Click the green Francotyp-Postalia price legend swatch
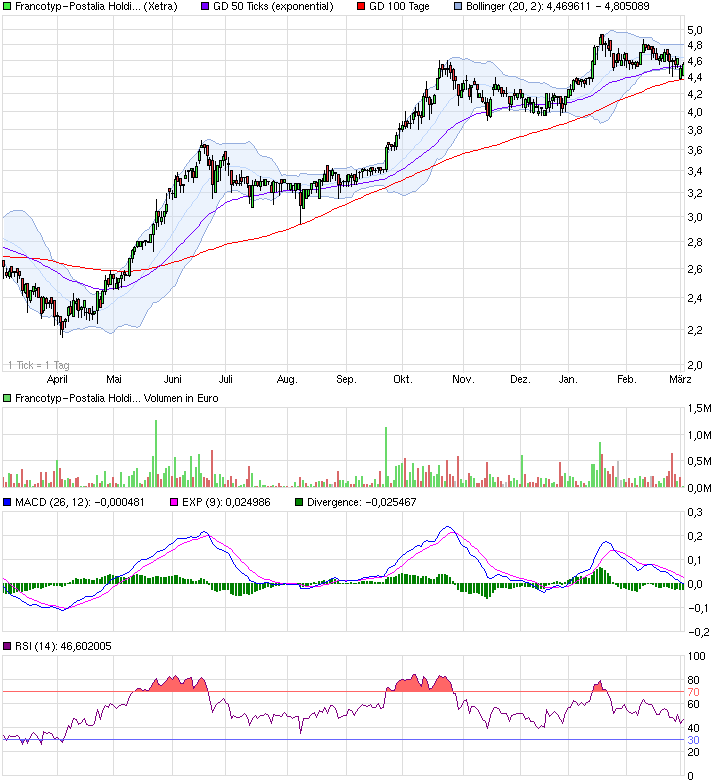This screenshot has width=726, height=784. [x=7, y=6]
